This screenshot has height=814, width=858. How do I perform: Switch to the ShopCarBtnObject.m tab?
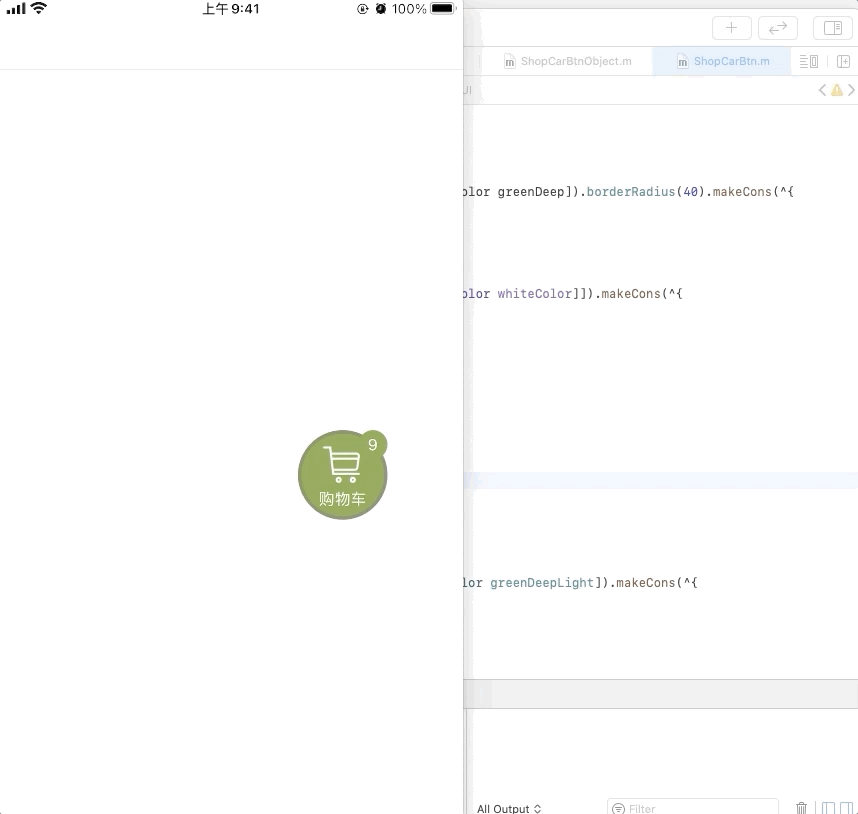point(567,61)
